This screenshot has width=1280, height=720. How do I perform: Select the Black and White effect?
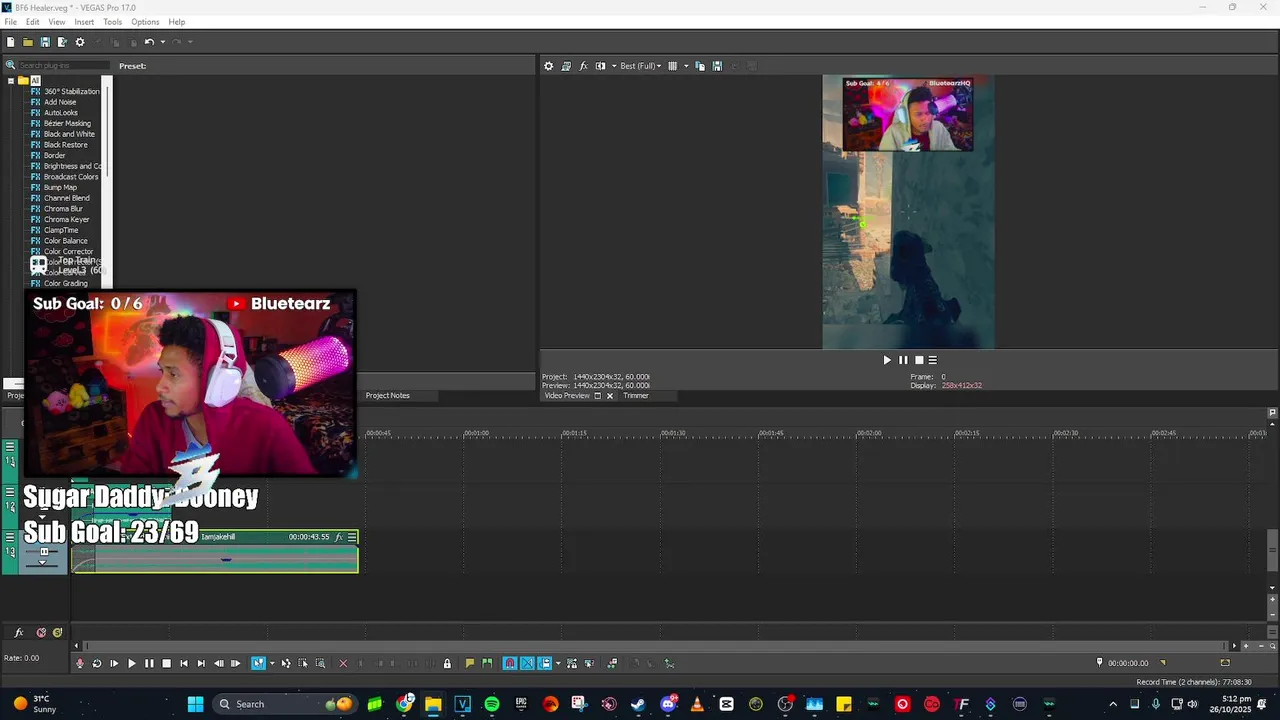tap(69, 134)
